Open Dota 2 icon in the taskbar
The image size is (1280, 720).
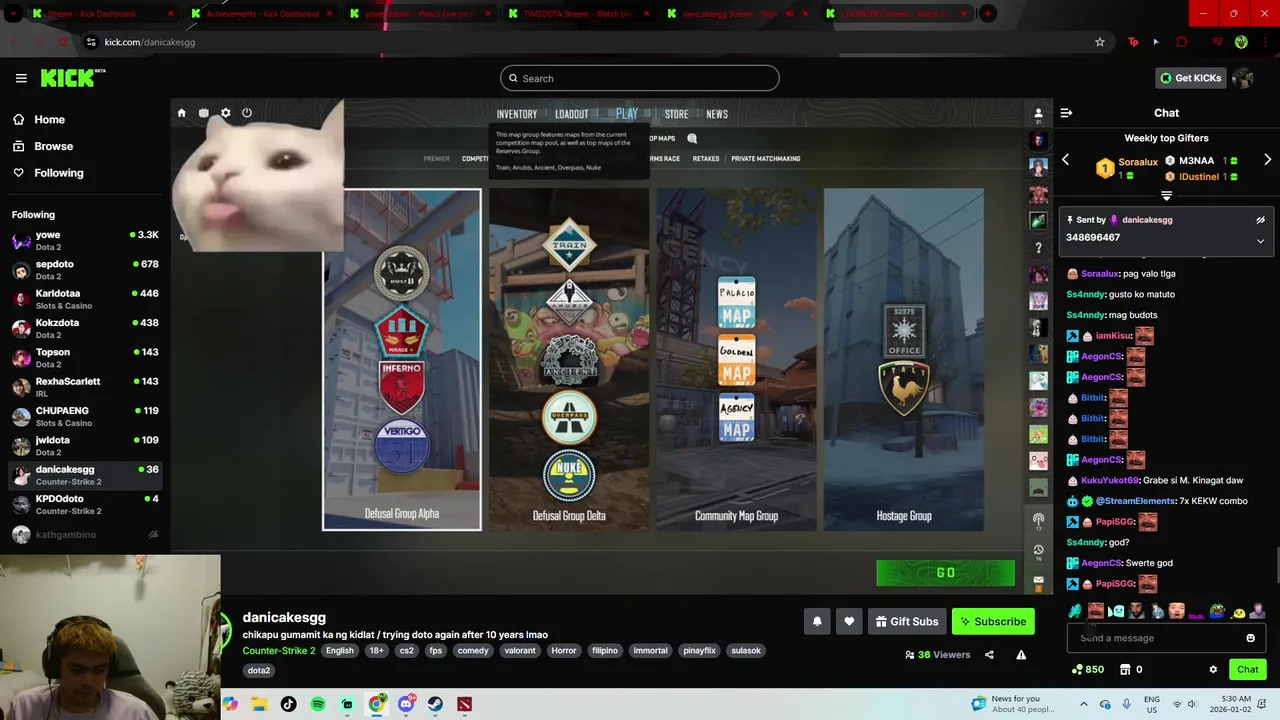tap(464, 704)
